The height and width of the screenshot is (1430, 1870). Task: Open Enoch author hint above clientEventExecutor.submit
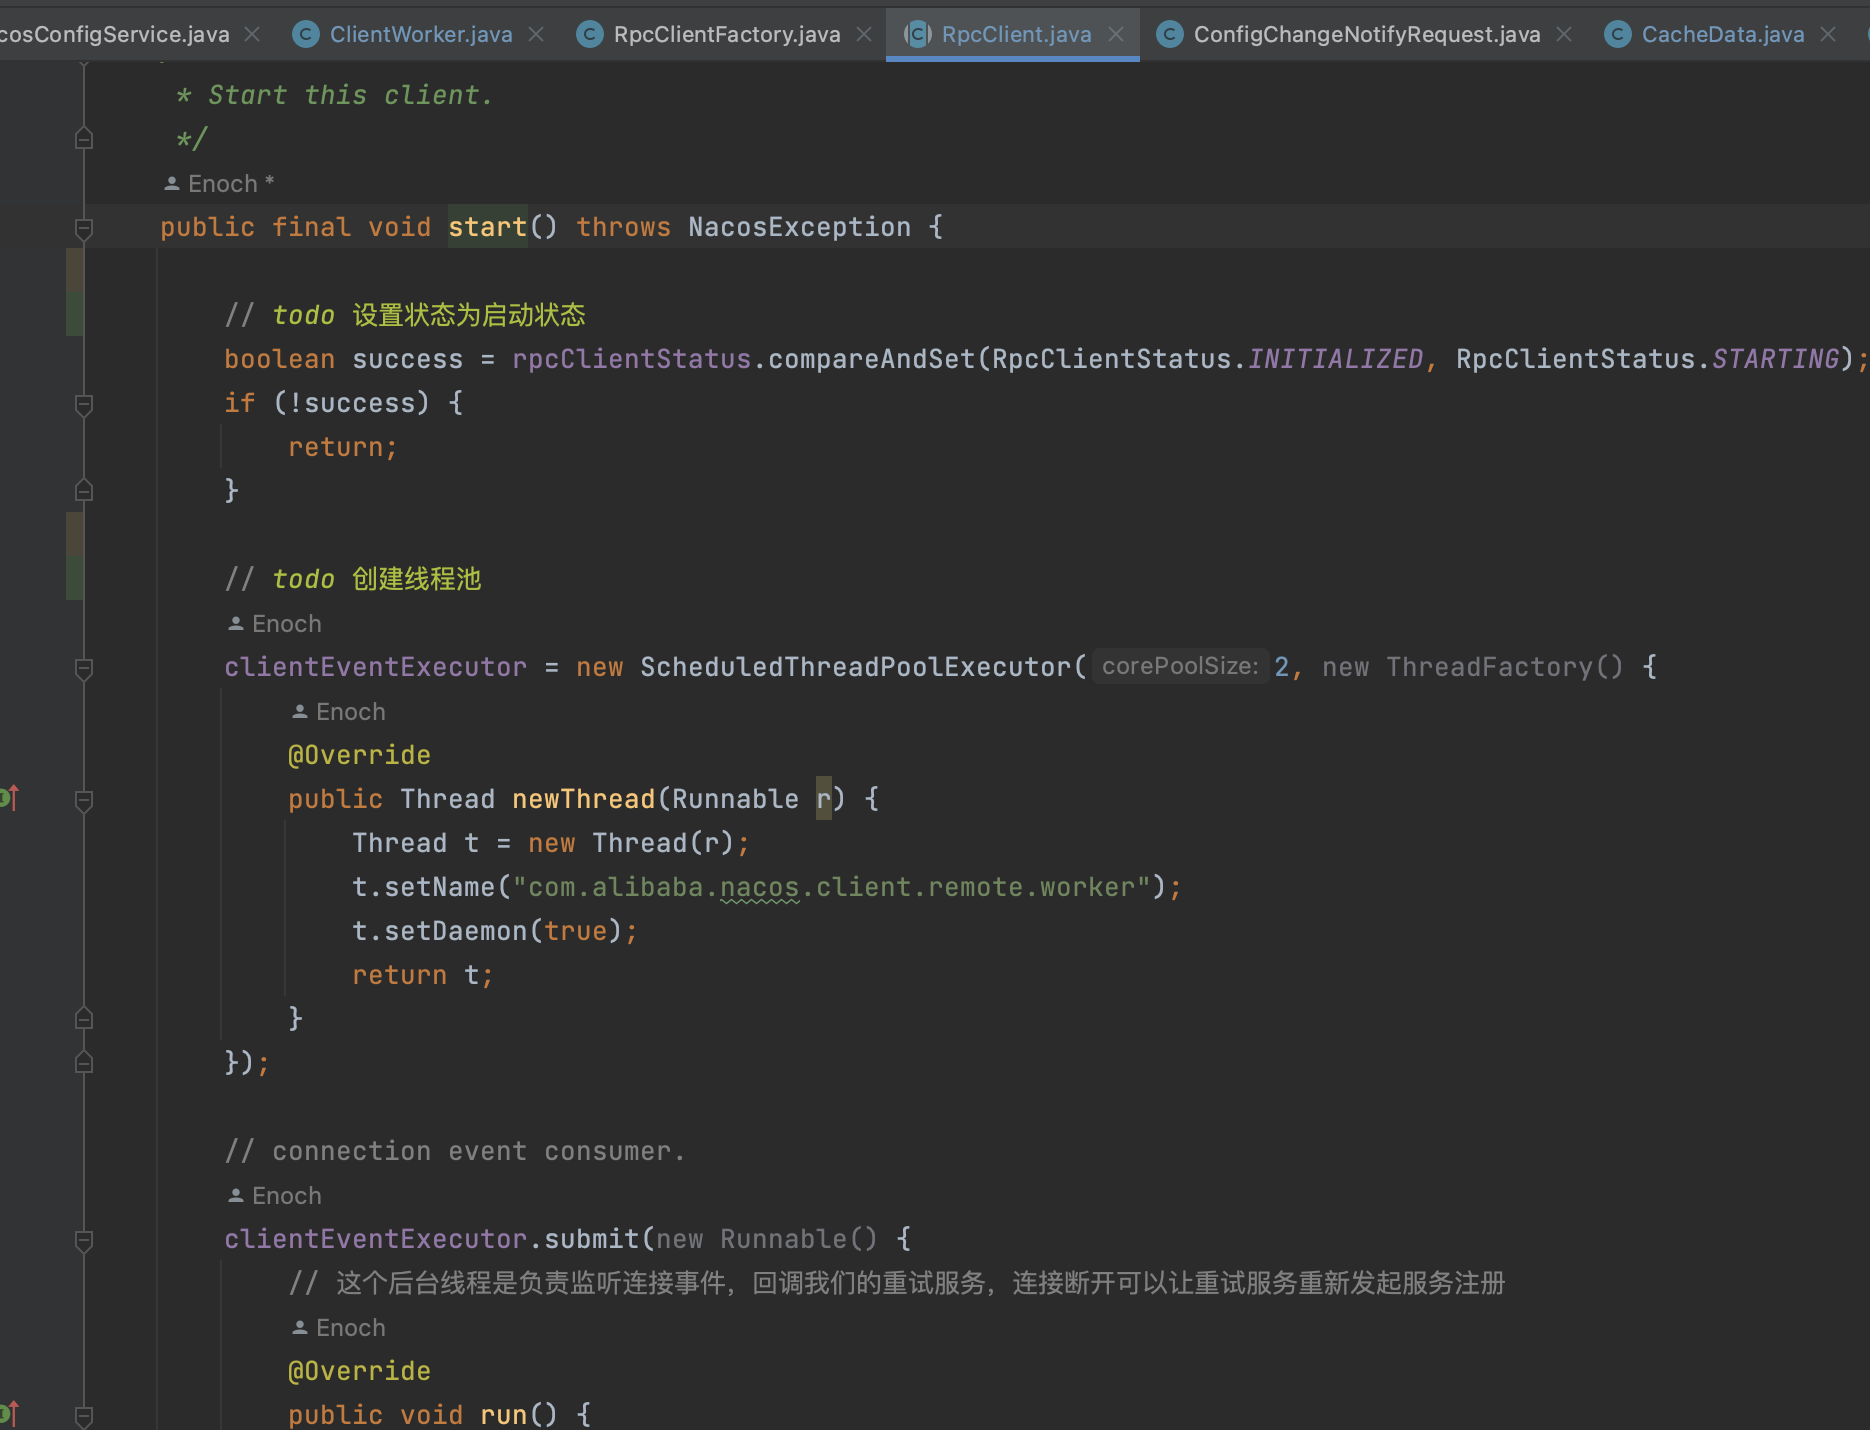(274, 1196)
